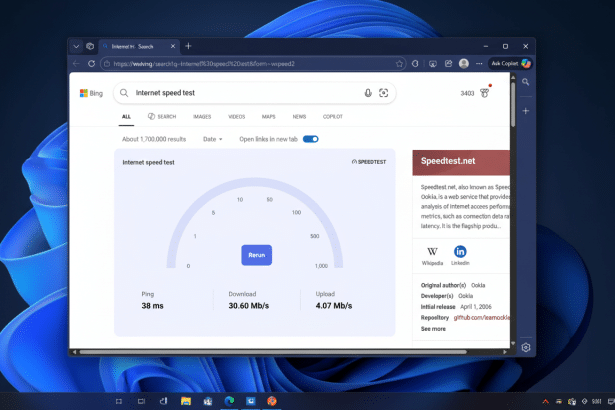The height and width of the screenshot is (410, 615).
Task: Switch to the NEWS tab
Action: coord(299,117)
